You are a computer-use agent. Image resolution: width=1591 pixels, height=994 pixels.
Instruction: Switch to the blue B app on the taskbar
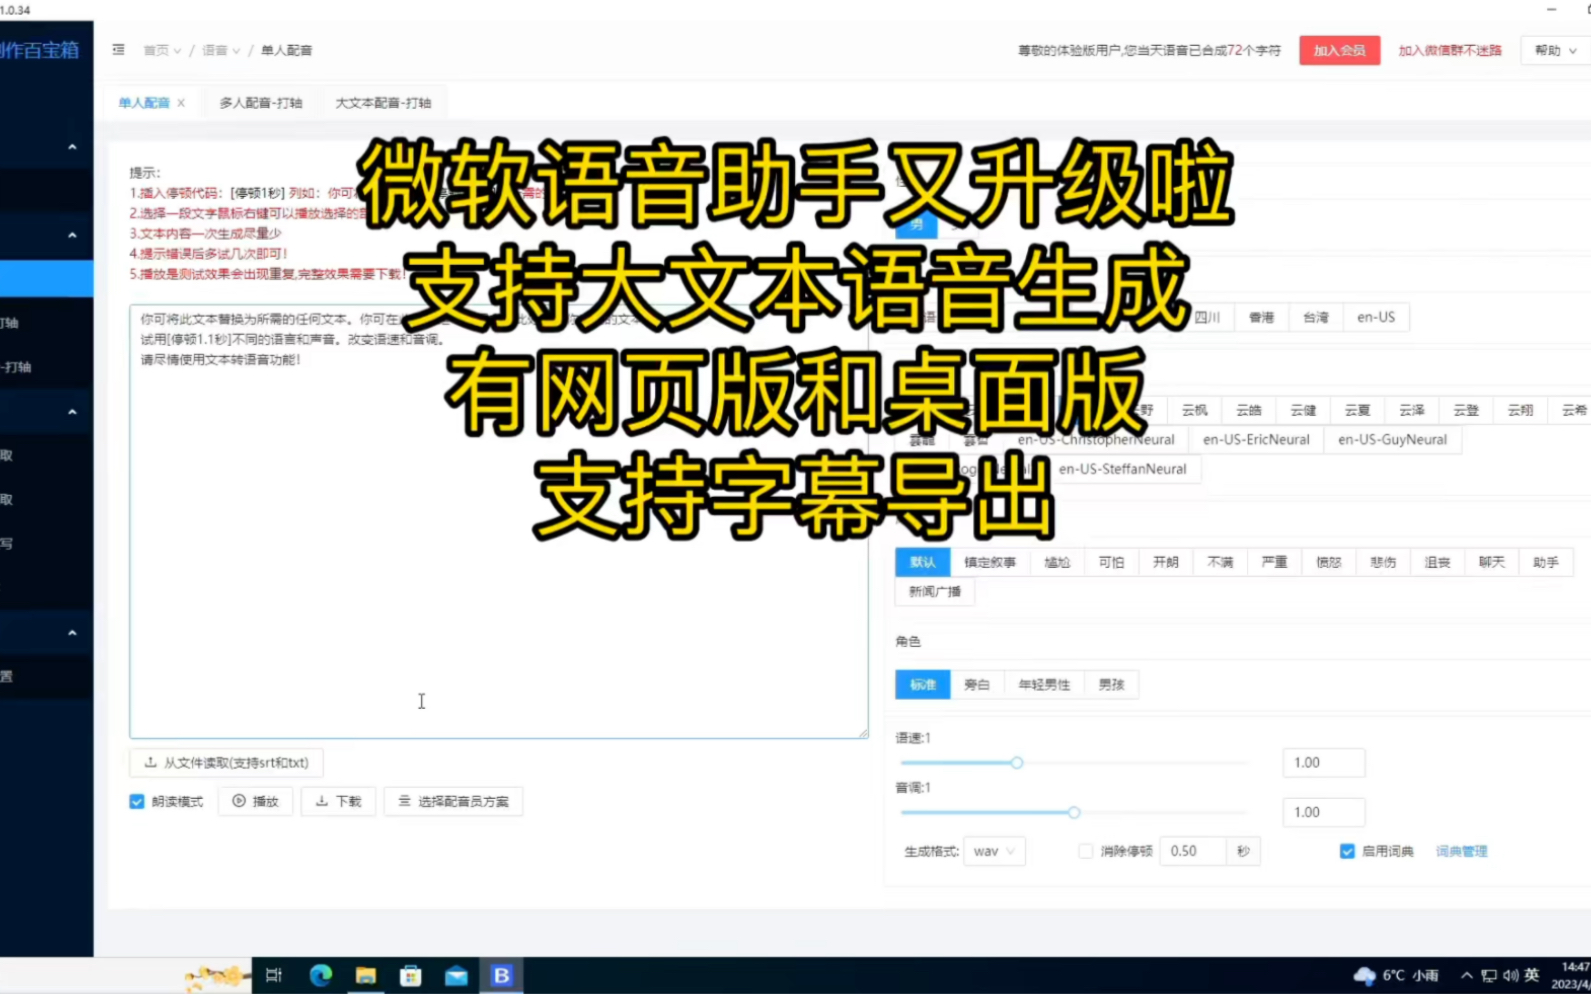(x=502, y=975)
